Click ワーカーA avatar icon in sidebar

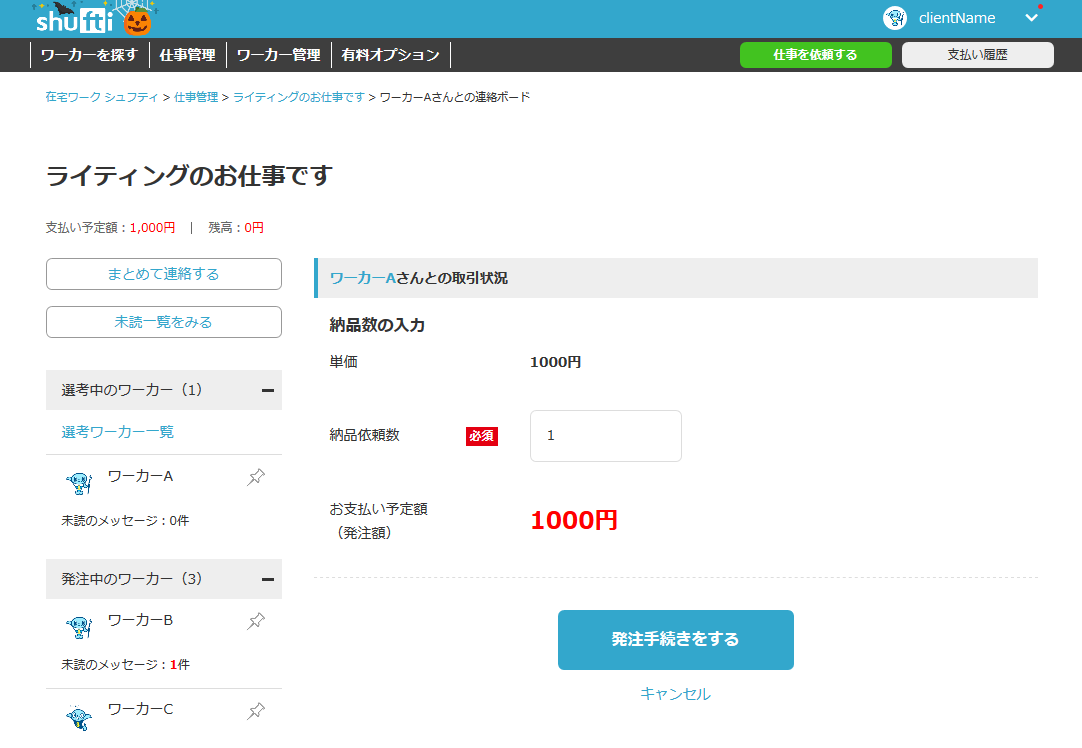(x=79, y=483)
